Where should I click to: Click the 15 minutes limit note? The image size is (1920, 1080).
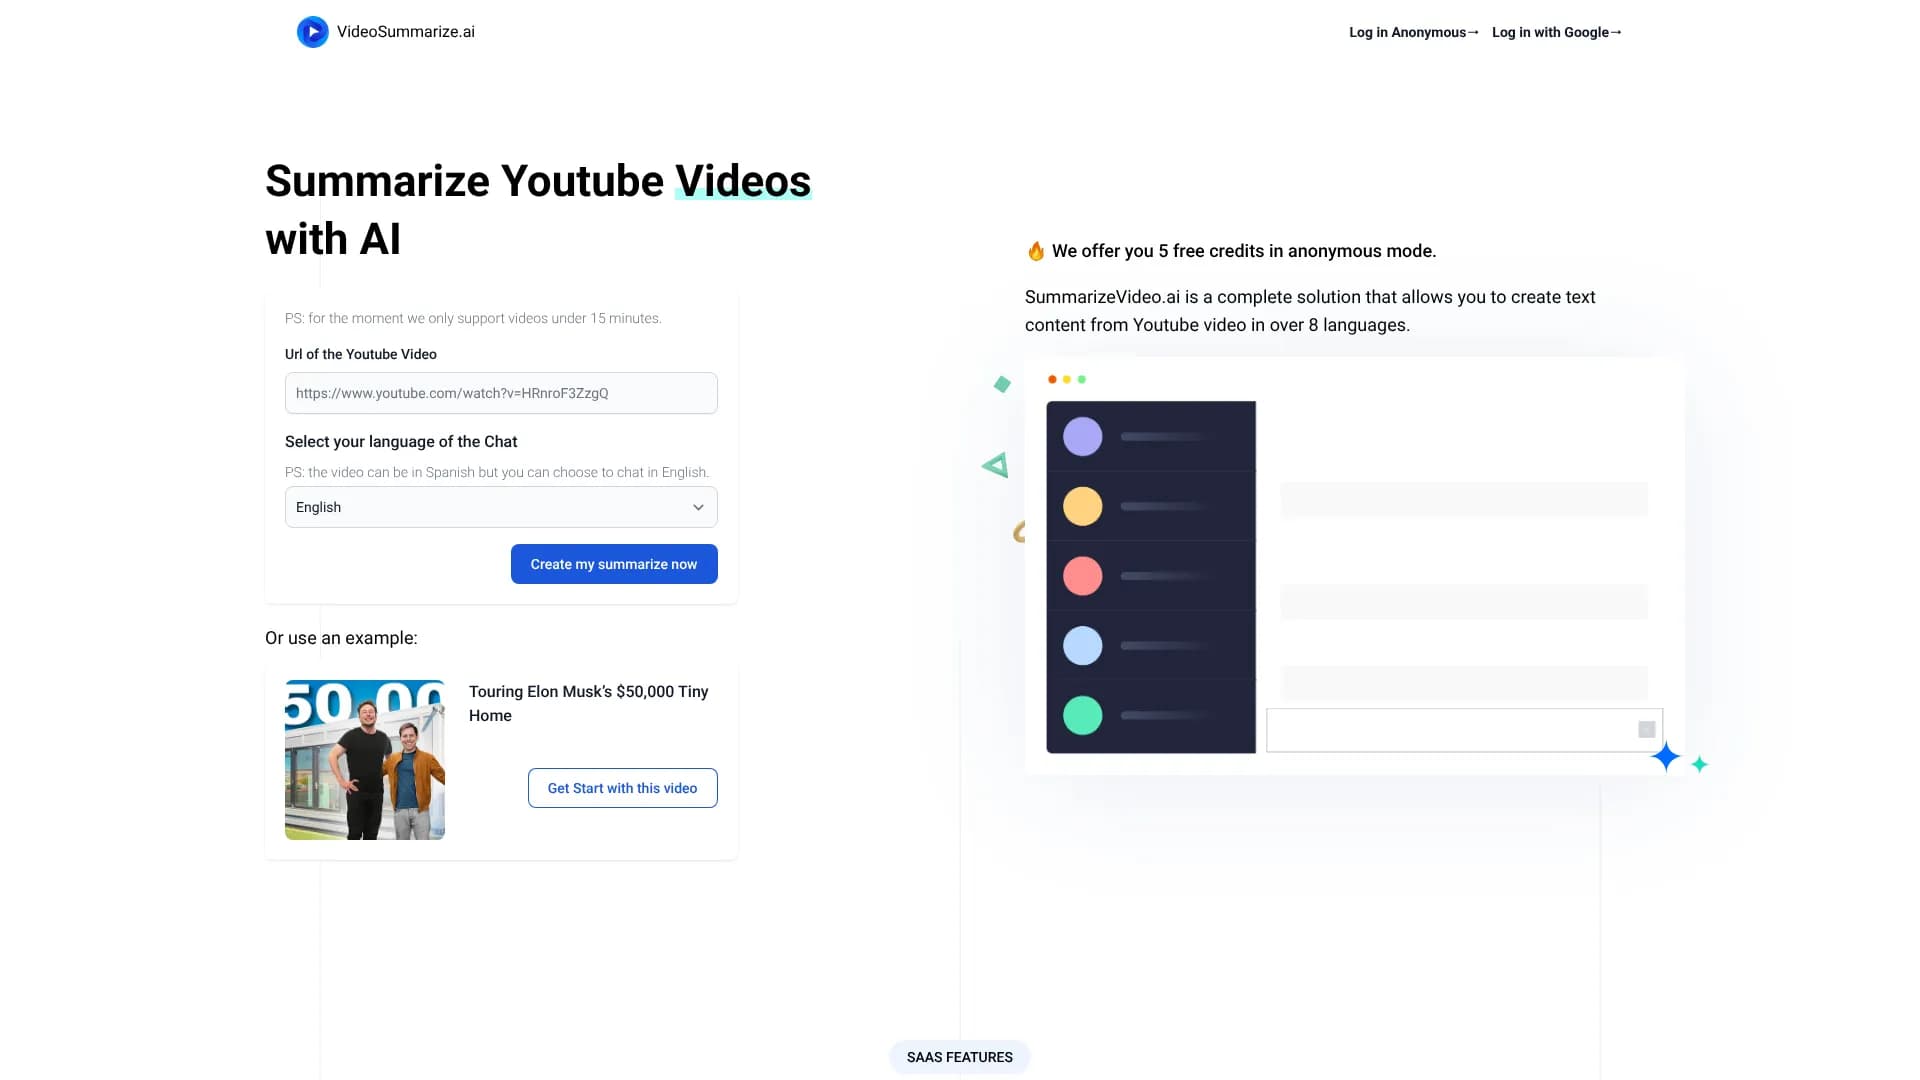pyautogui.click(x=473, y=318)
